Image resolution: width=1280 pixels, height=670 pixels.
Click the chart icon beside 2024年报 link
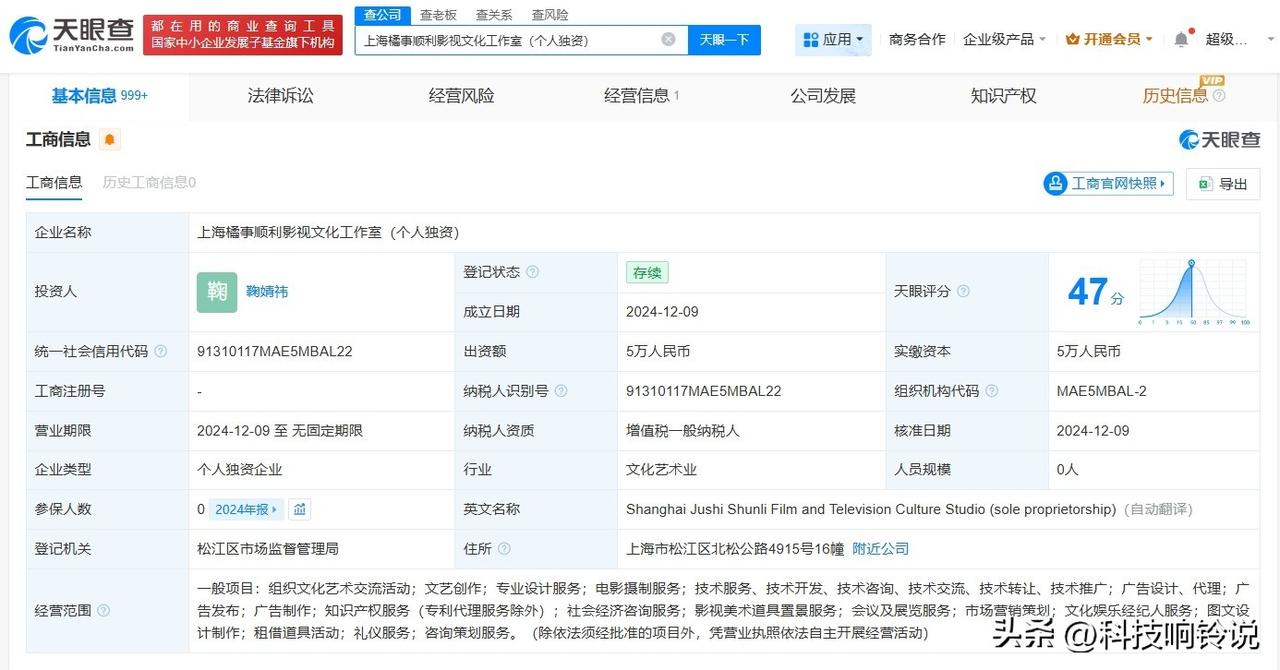tap(299, 509)
